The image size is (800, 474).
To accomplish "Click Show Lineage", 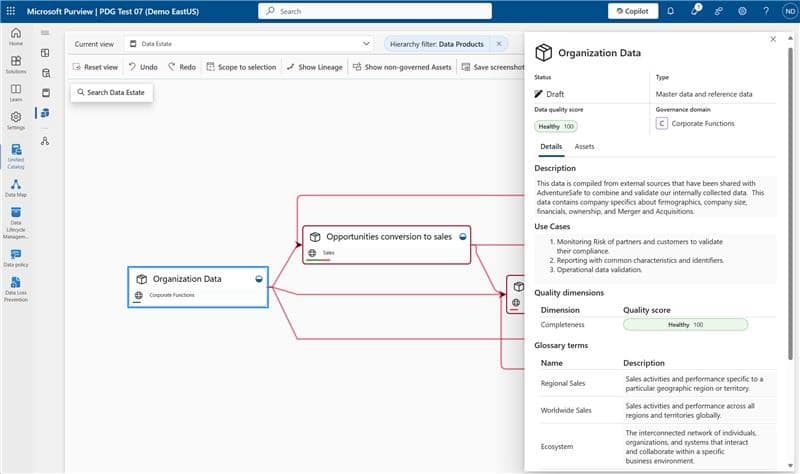I will pos(314,67).
